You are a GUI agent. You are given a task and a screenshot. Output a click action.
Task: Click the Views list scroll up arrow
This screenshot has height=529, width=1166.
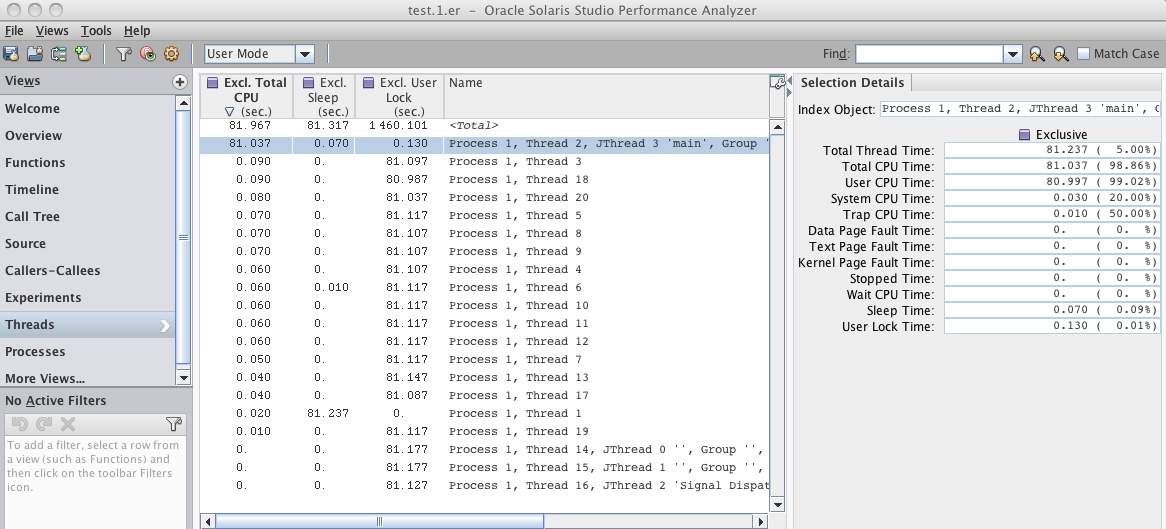[183, 103]
